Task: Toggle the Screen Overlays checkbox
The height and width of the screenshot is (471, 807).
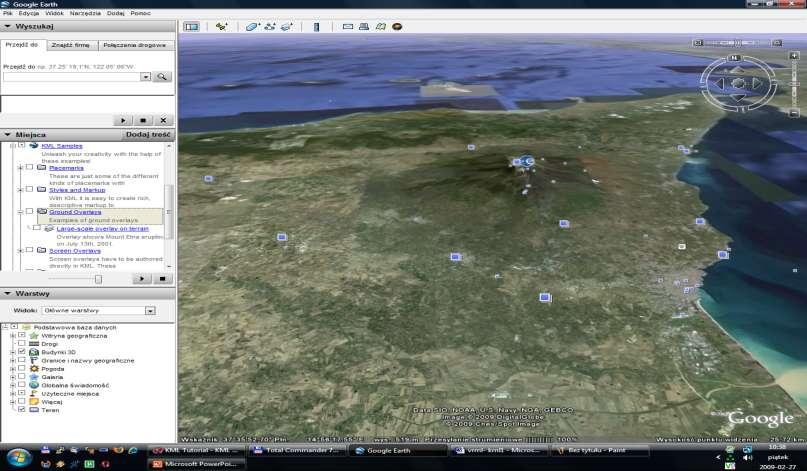Action: [29, 250]
